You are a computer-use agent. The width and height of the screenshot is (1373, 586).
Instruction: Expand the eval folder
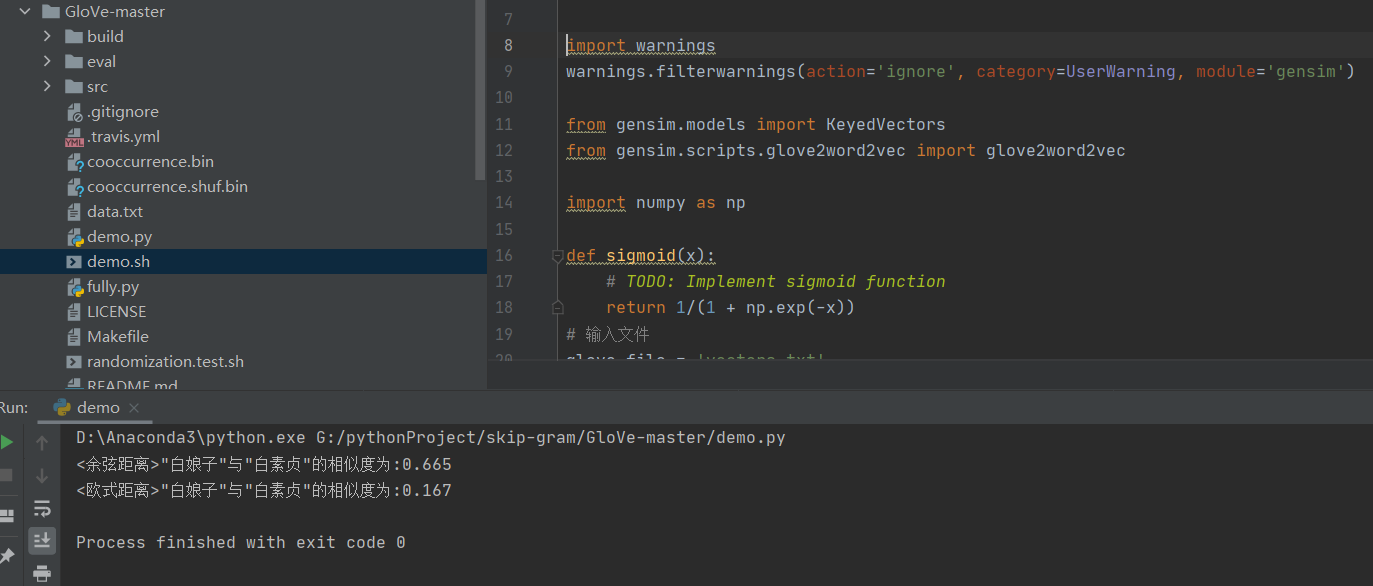tap(47, 61)
